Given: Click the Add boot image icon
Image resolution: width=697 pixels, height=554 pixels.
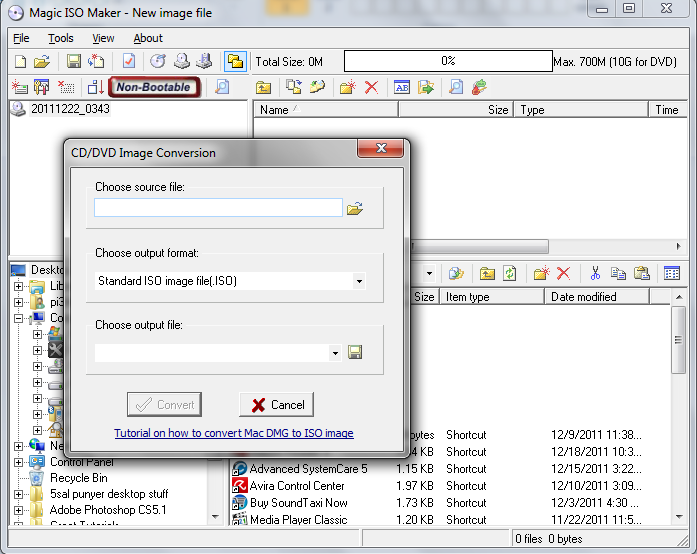Looking at the screenshot, I should [20, 87].
